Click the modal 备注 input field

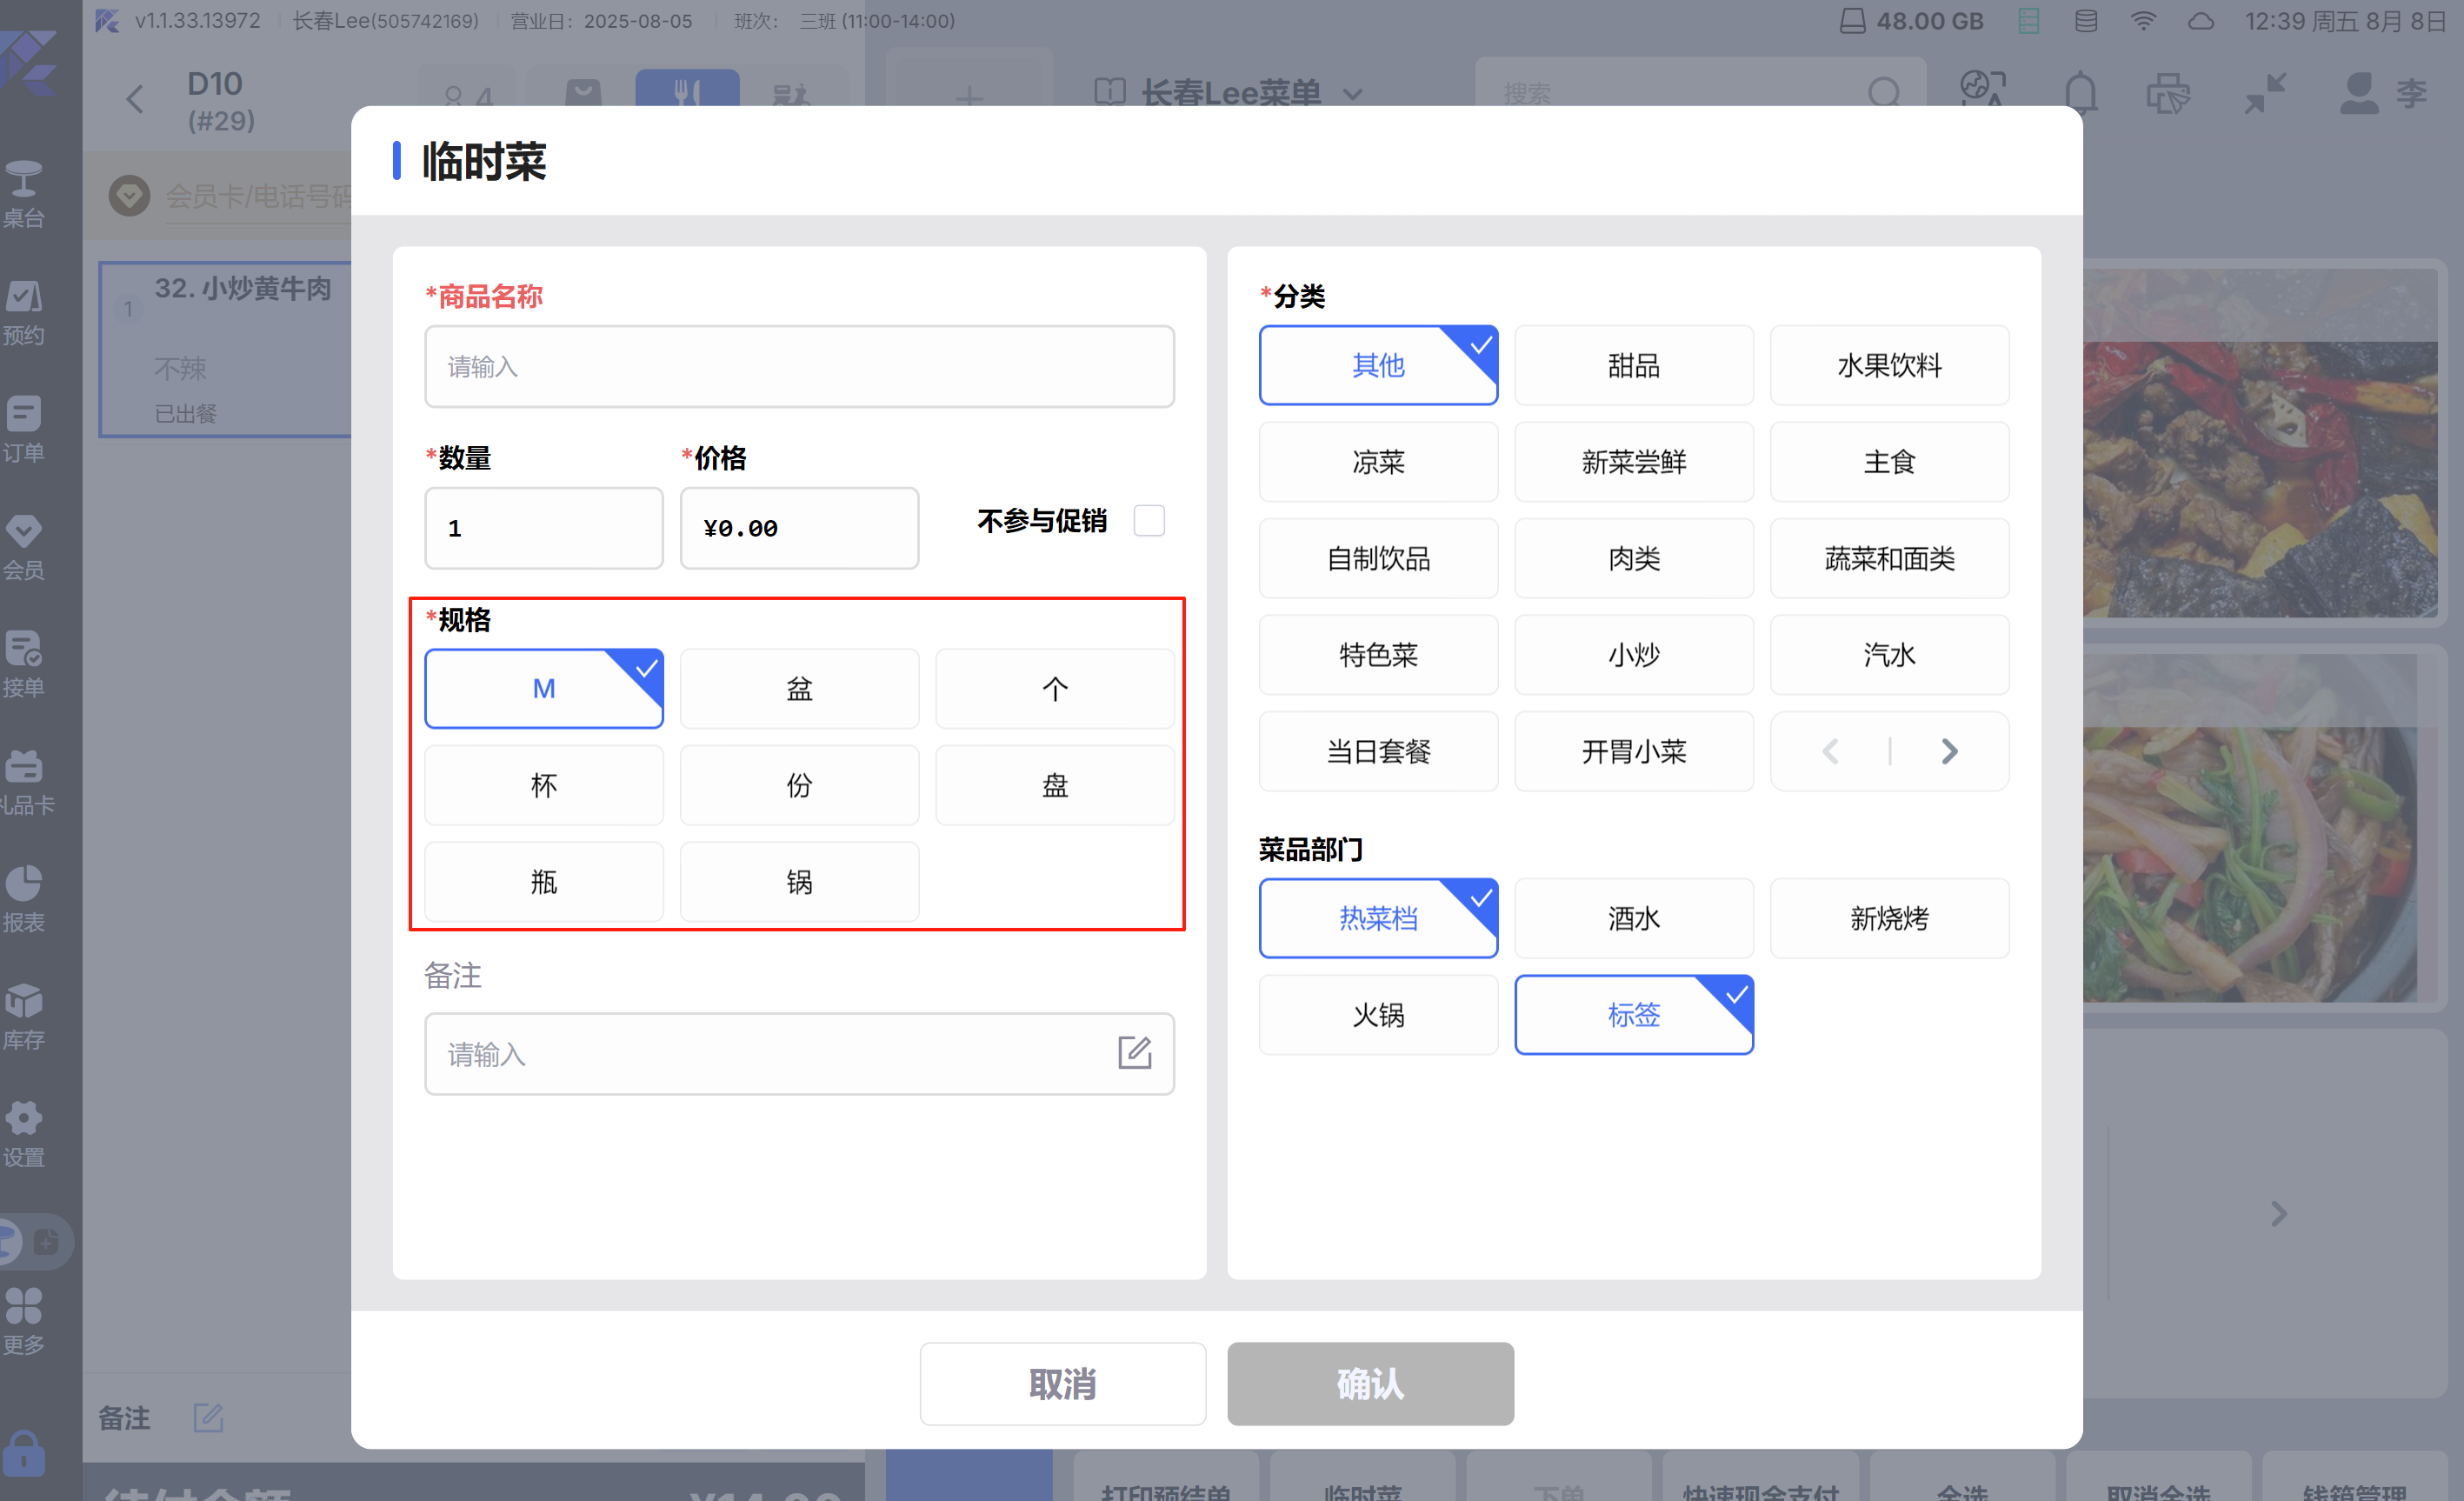(x=799, y=1053)
